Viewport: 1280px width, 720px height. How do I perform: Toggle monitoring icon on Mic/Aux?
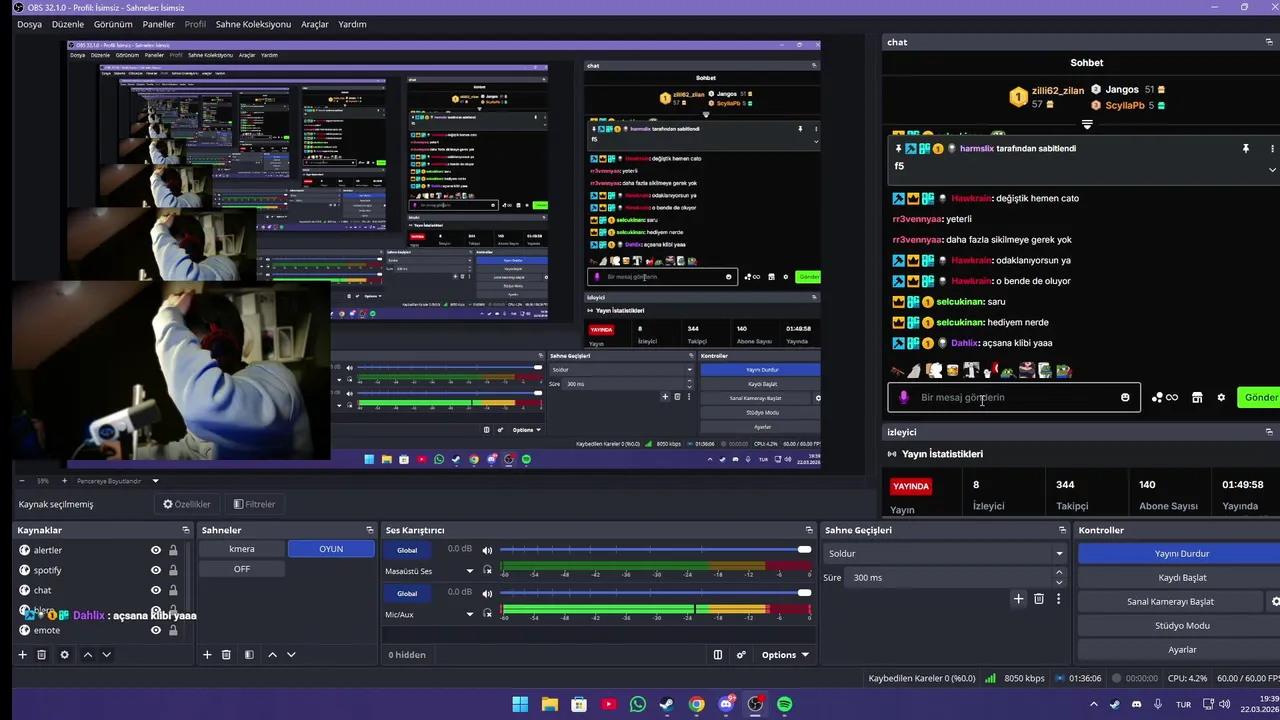(488, 614)
